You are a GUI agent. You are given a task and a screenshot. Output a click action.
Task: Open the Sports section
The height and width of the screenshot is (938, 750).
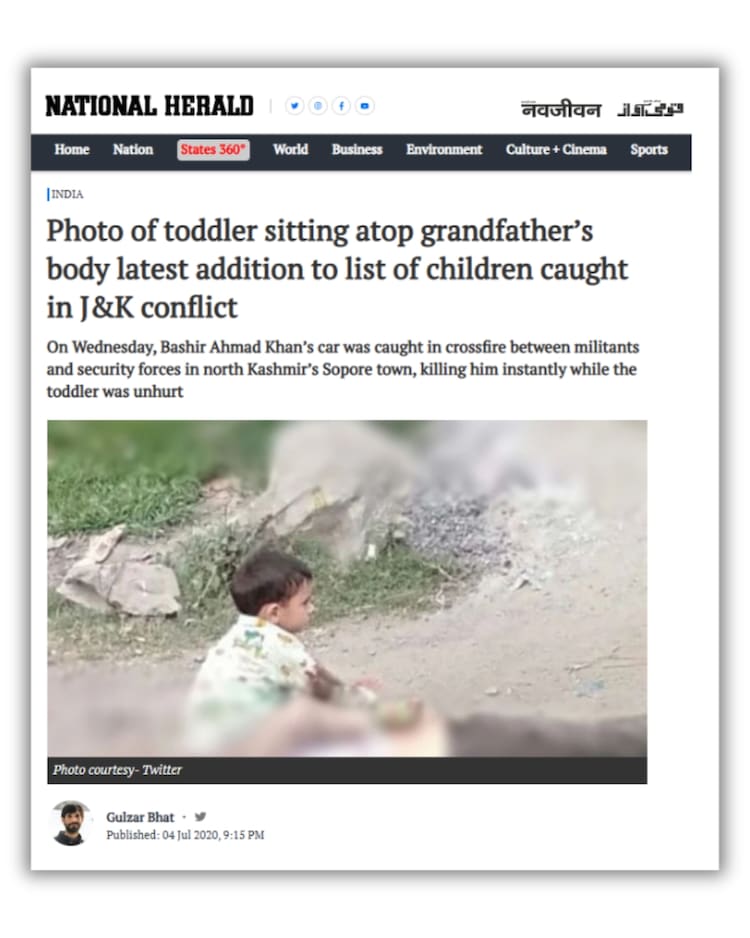649,150
